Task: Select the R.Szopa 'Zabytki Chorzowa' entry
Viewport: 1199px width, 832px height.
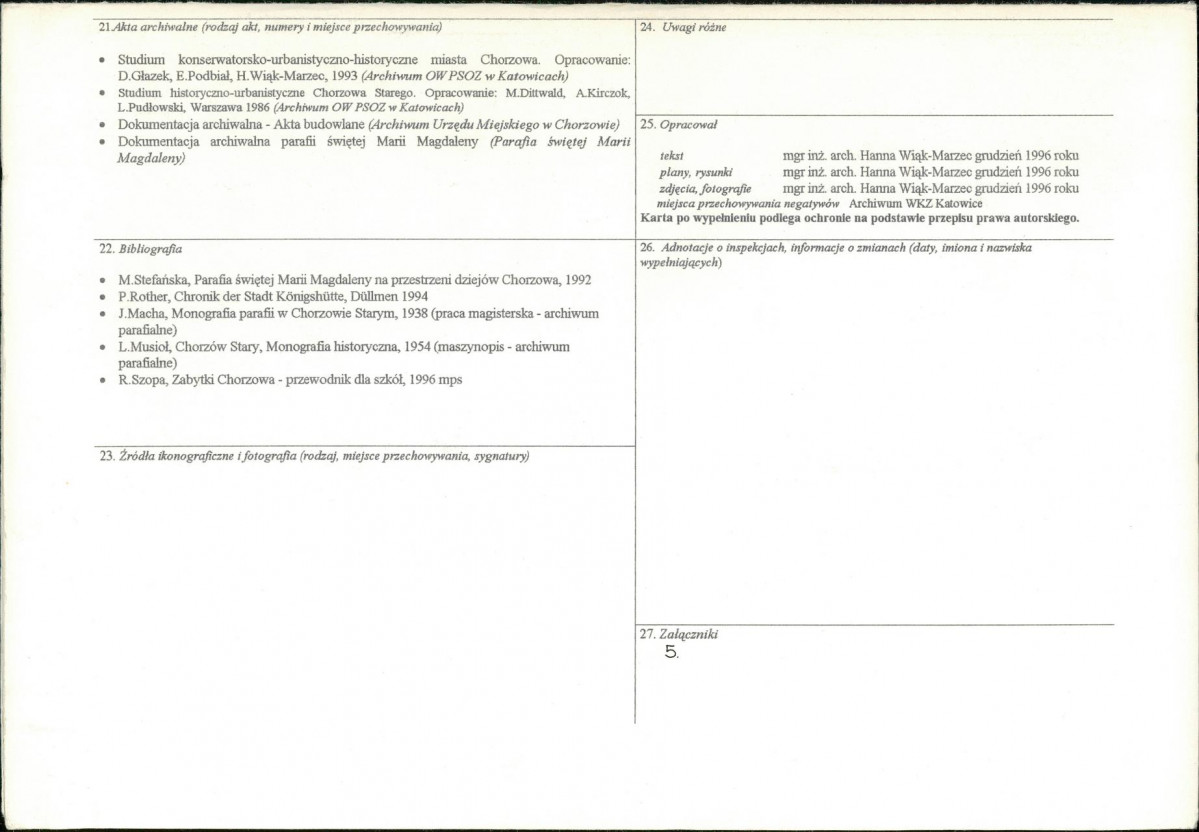Action: [289, 380]
